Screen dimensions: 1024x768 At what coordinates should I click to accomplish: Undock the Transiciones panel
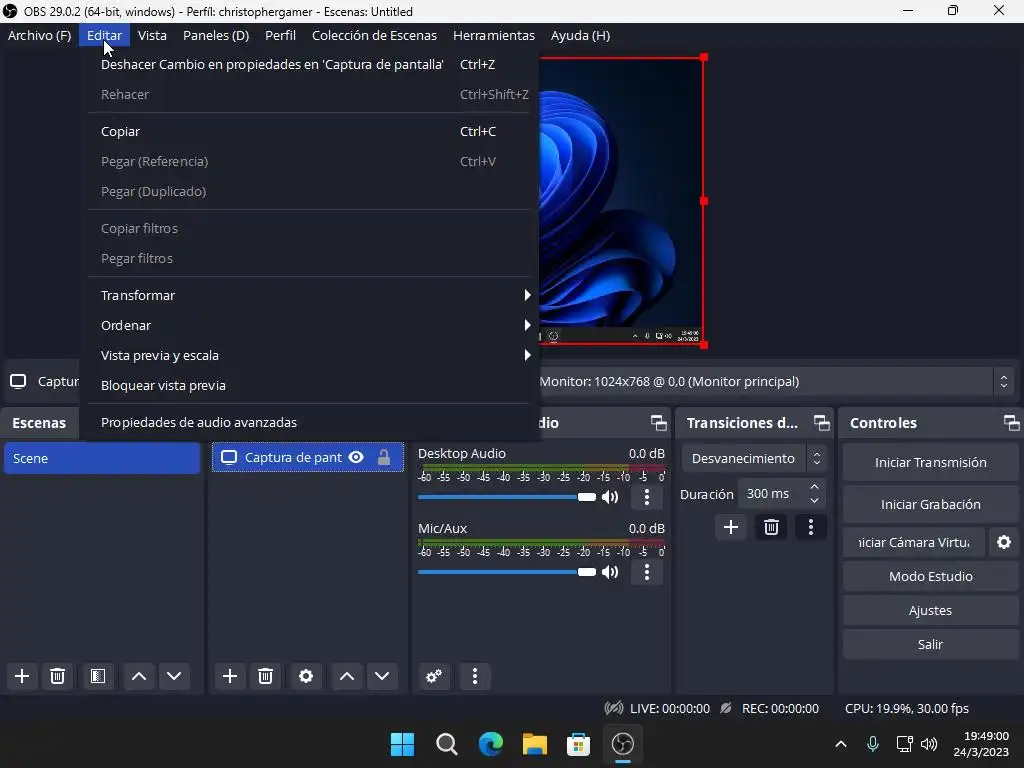pyautogui.click(x=822, y=423)
